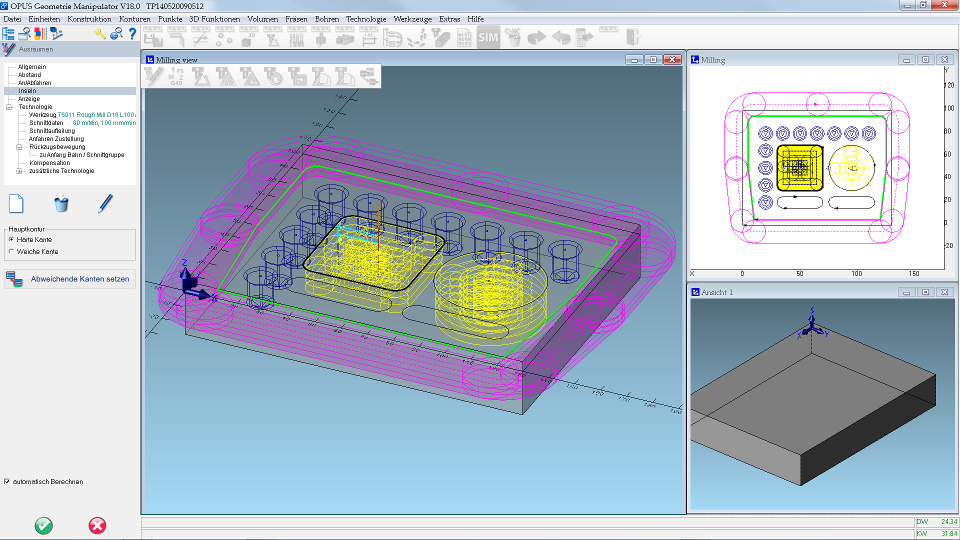This screenshot has width=960, height=540.
Task: Select the Inseln tree row
Action: [70, 91]
